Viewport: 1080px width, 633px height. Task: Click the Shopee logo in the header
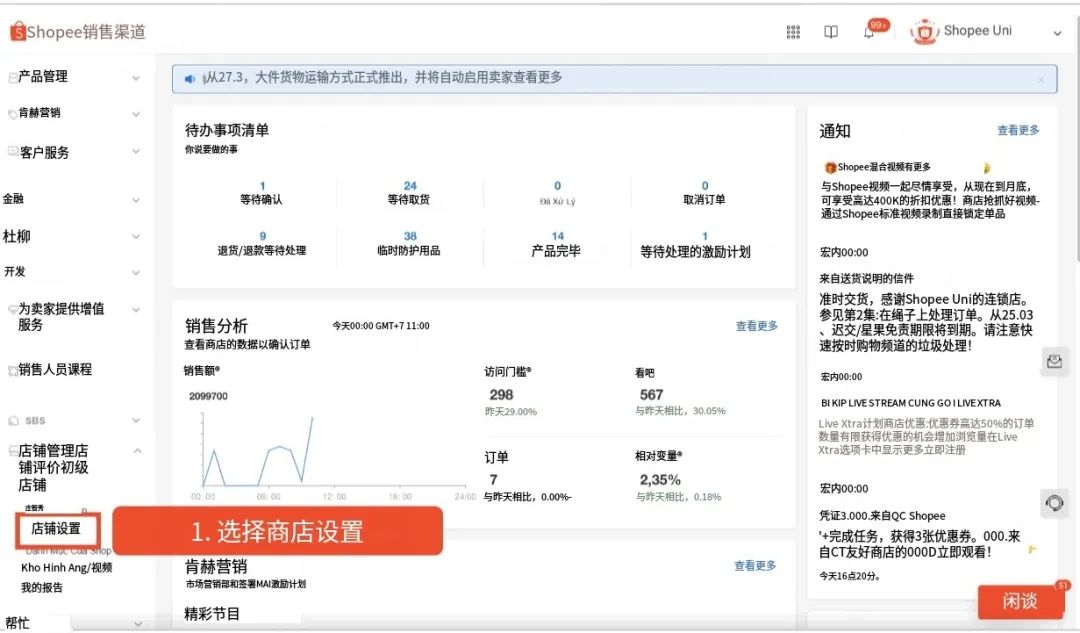click(18, 32)
